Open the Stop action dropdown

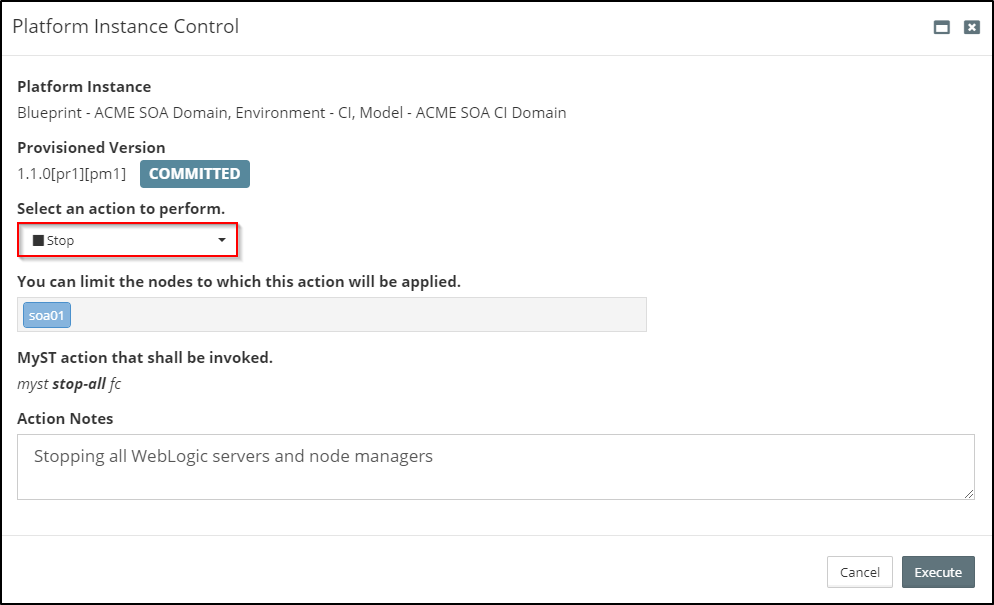[x=128, y=241]
